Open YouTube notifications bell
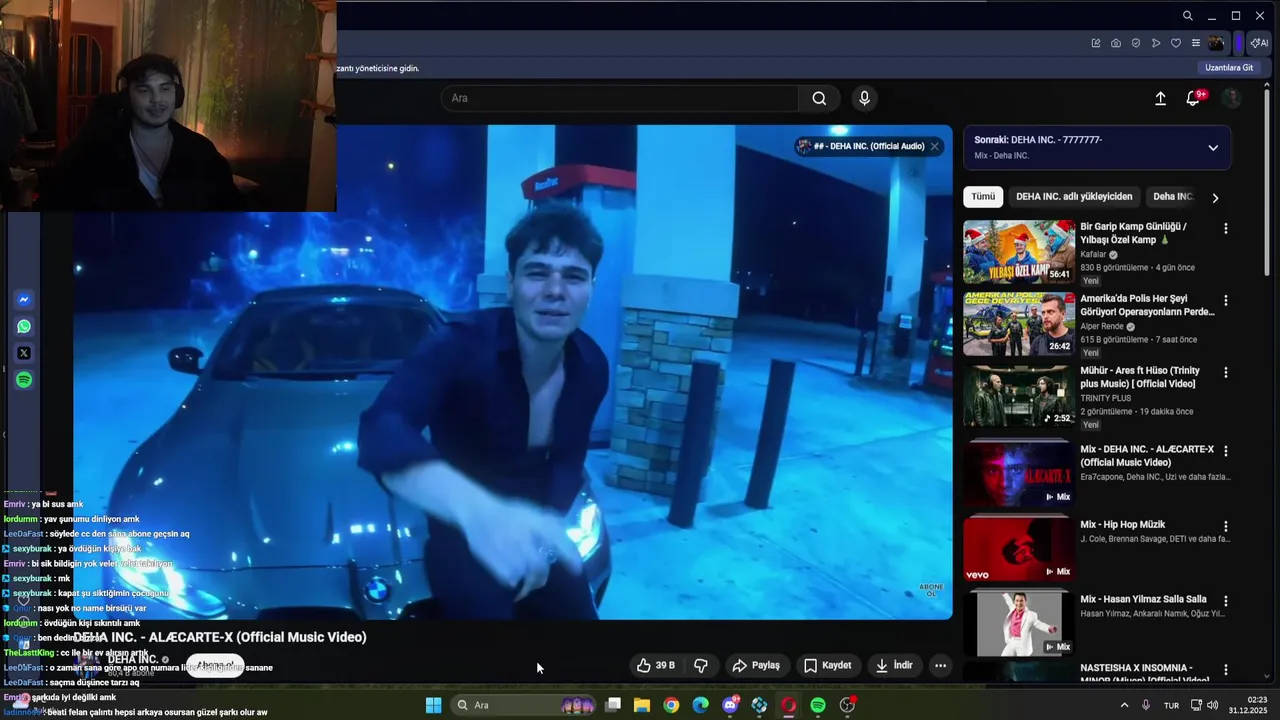This screenshot has height=720, width=1280. click(x=1193, y=98)
